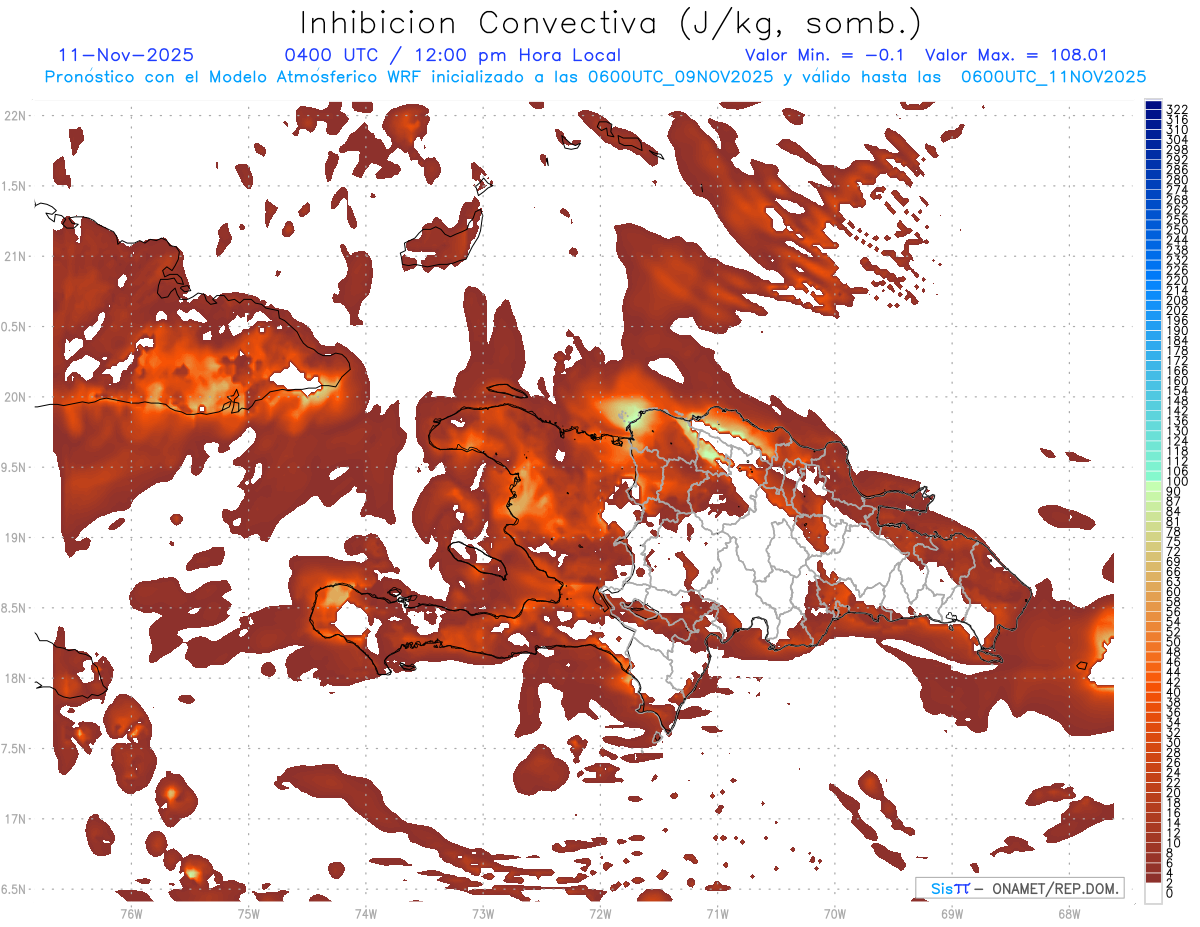Viewport: 1200px width, 927px height.
Task: Click the darkest blue swatch topping the colorbar
Action: pyautogui.click(x=1153, y=106)
